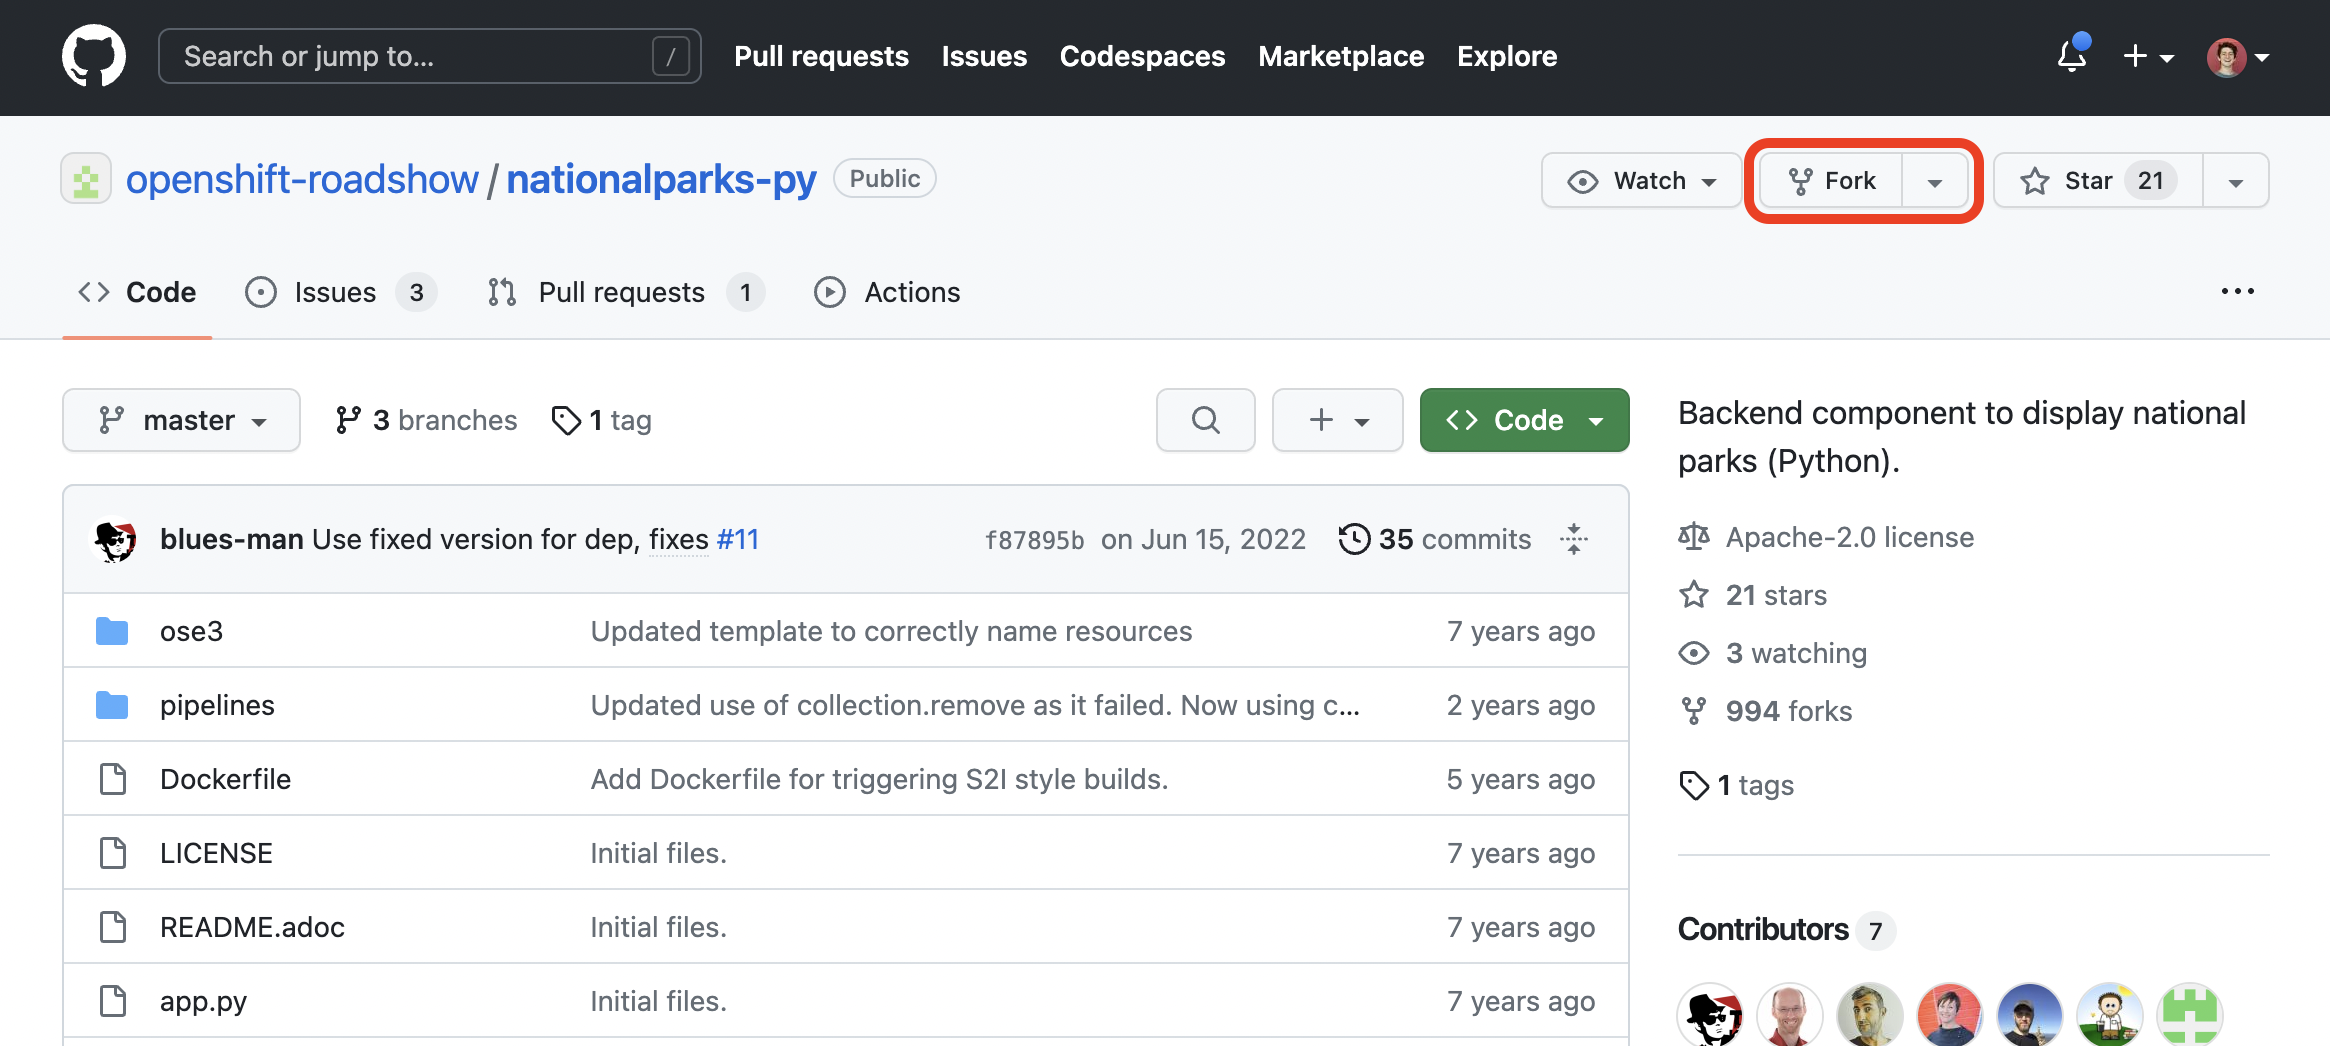2330x1046 pixels.
Task: Open the Add file plus dropdown
Action: (x=1338, y=420)
